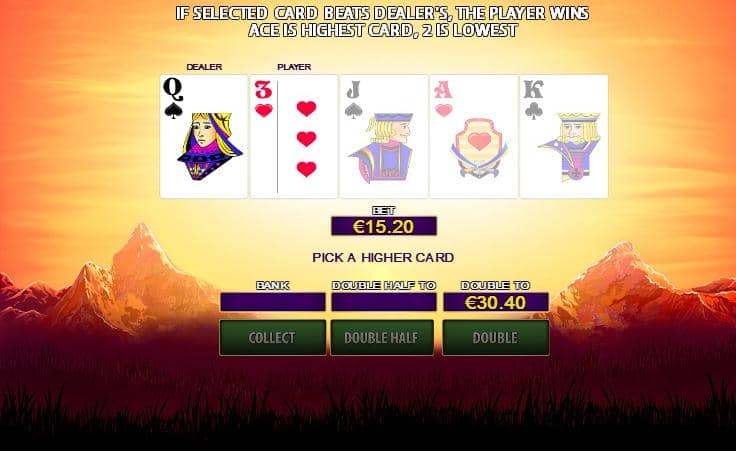Click the dealer's Queen of Spades card
736x451 pixels.
(x=204, y=136)
